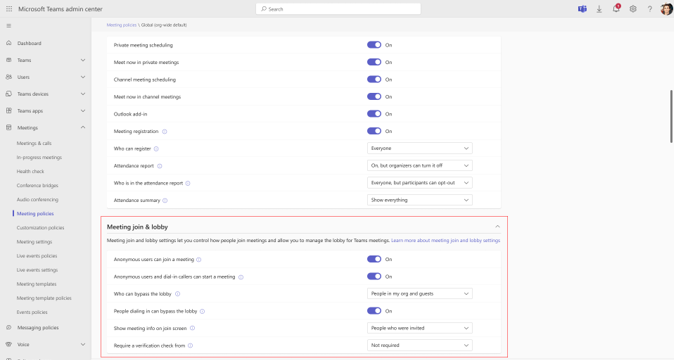The width and height of the screenshot is (674, 360).
Task: Disable the Outlook add-in toggle
Action: (x=374, y=114)
